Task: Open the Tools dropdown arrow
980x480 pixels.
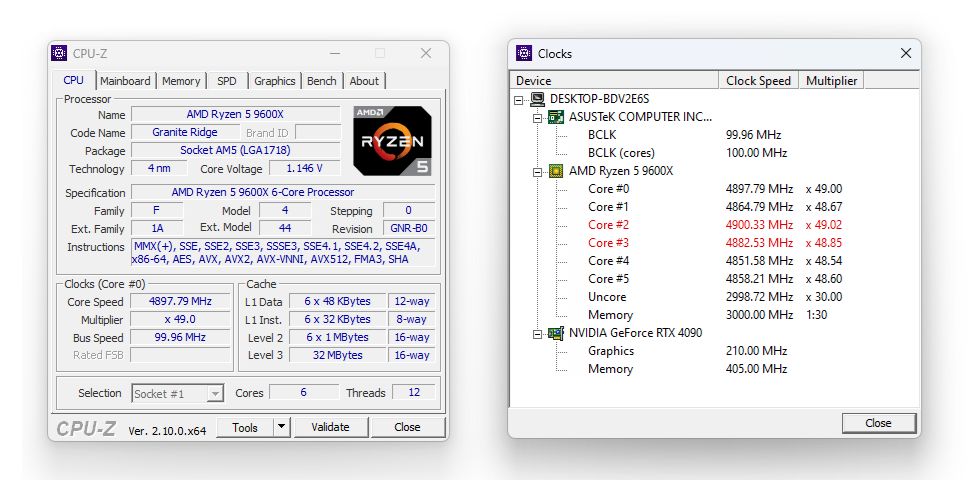Action: pyautogui.click(x=282, y=428)
